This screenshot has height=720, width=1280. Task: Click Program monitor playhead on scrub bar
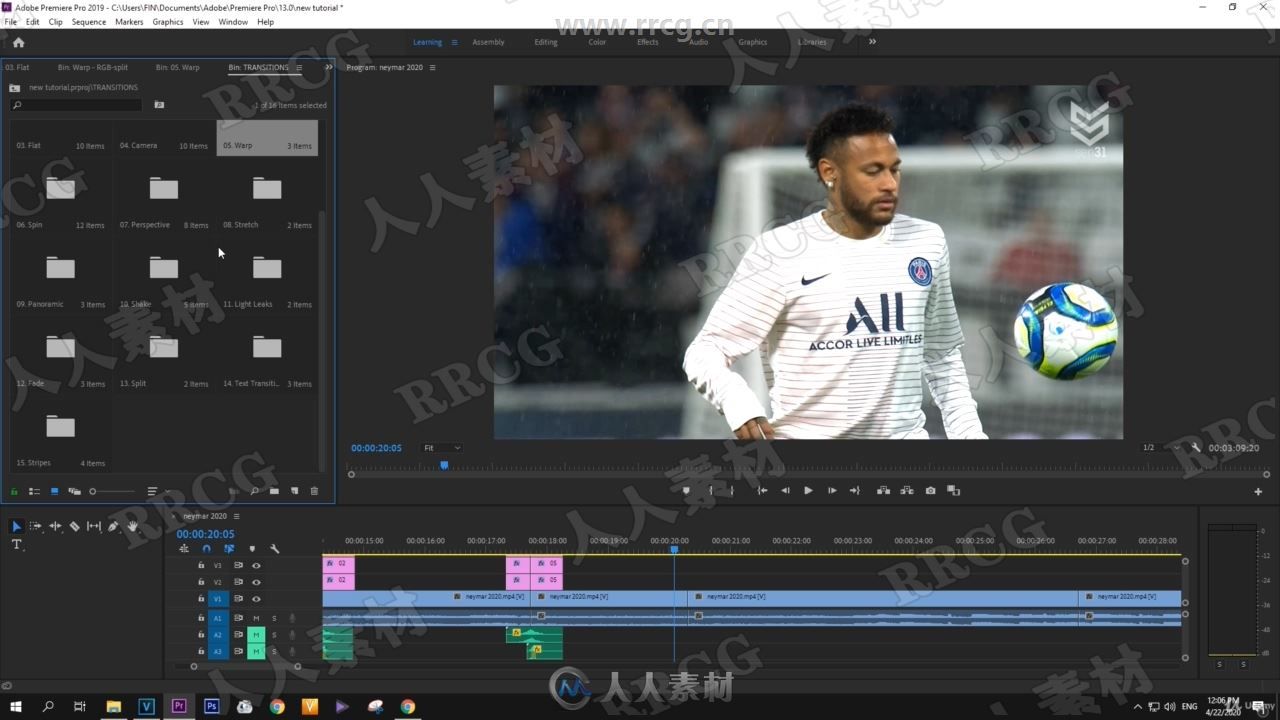444,465
